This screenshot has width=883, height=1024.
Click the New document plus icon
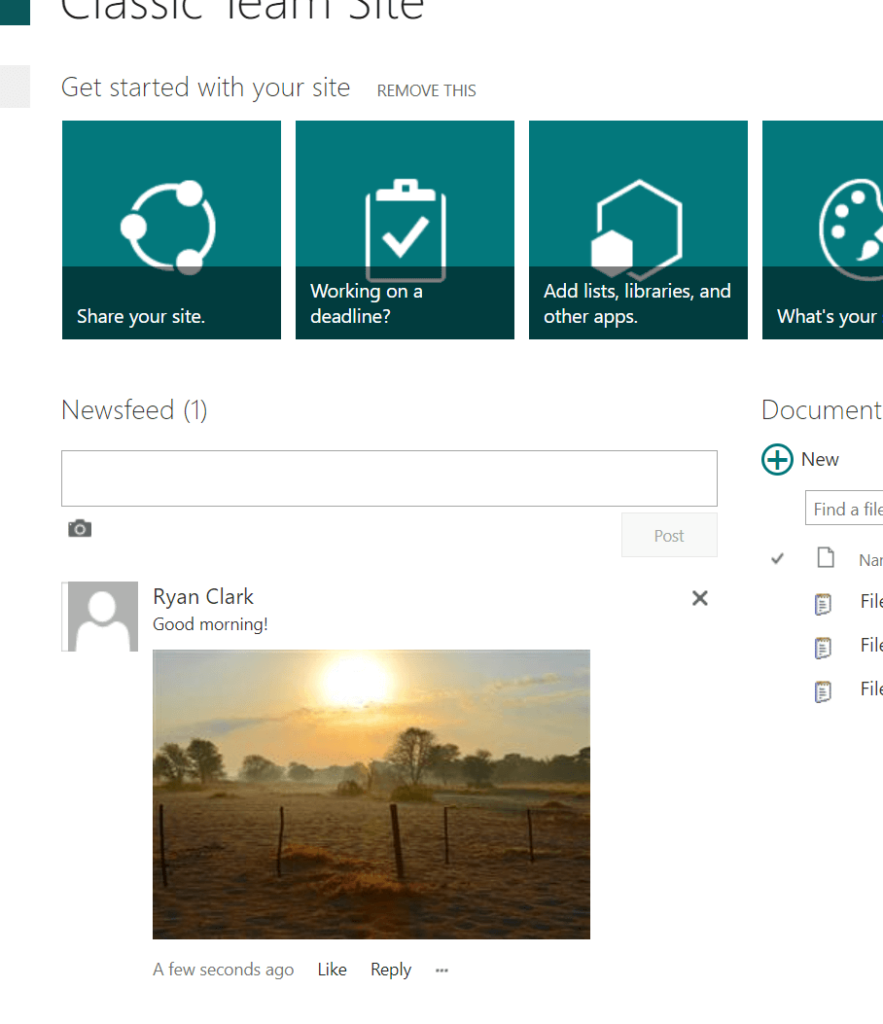pos(777,460)
